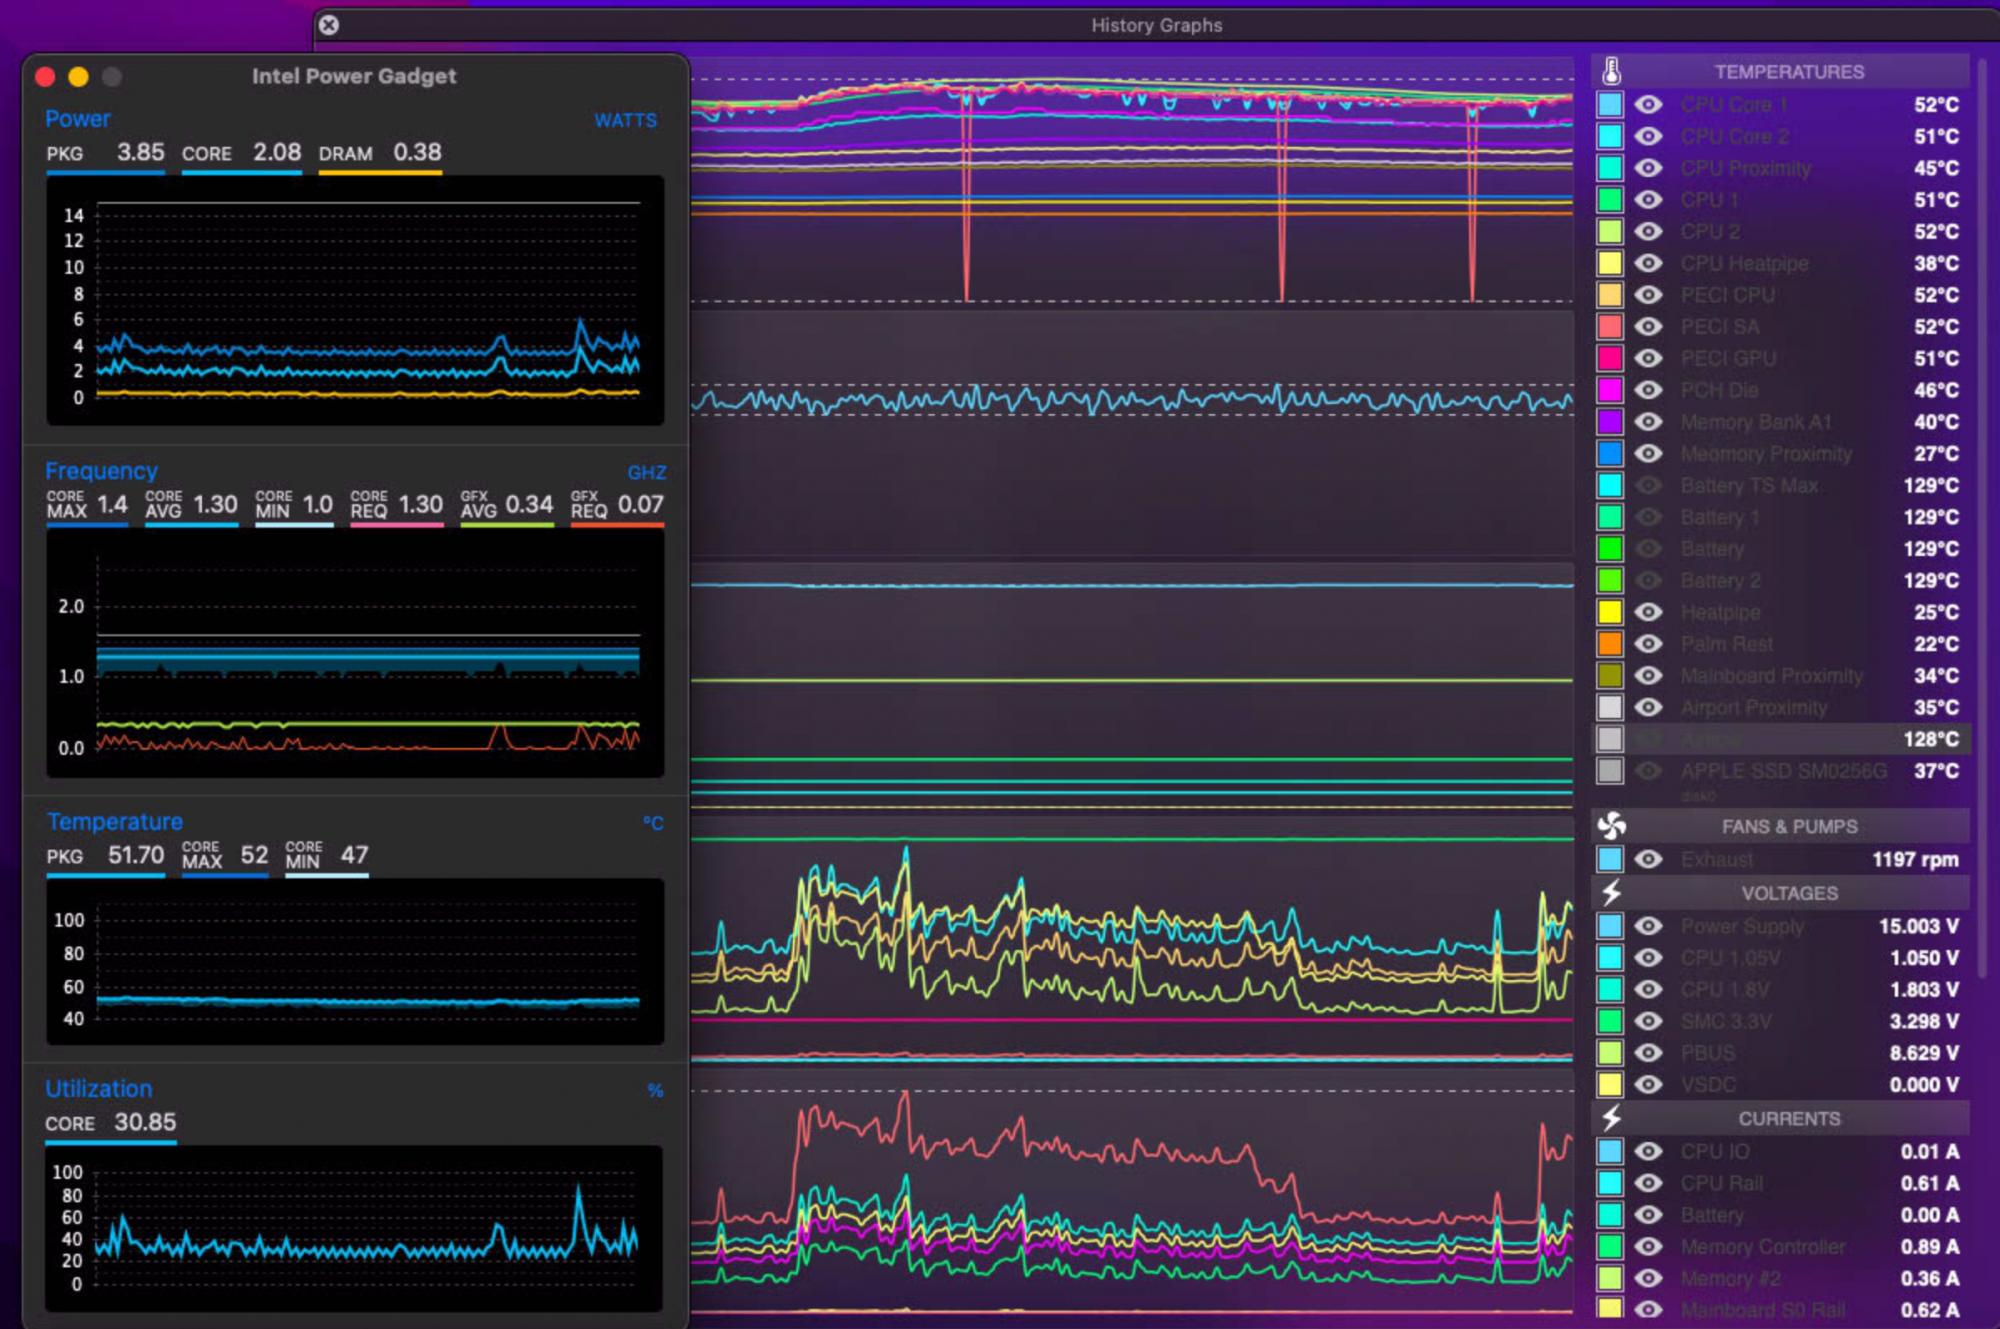Toggle the Exhaust fan eye icon
Image resolution: width=2000 pixels, height=1329 pixels.
[x=1648, y=859]
